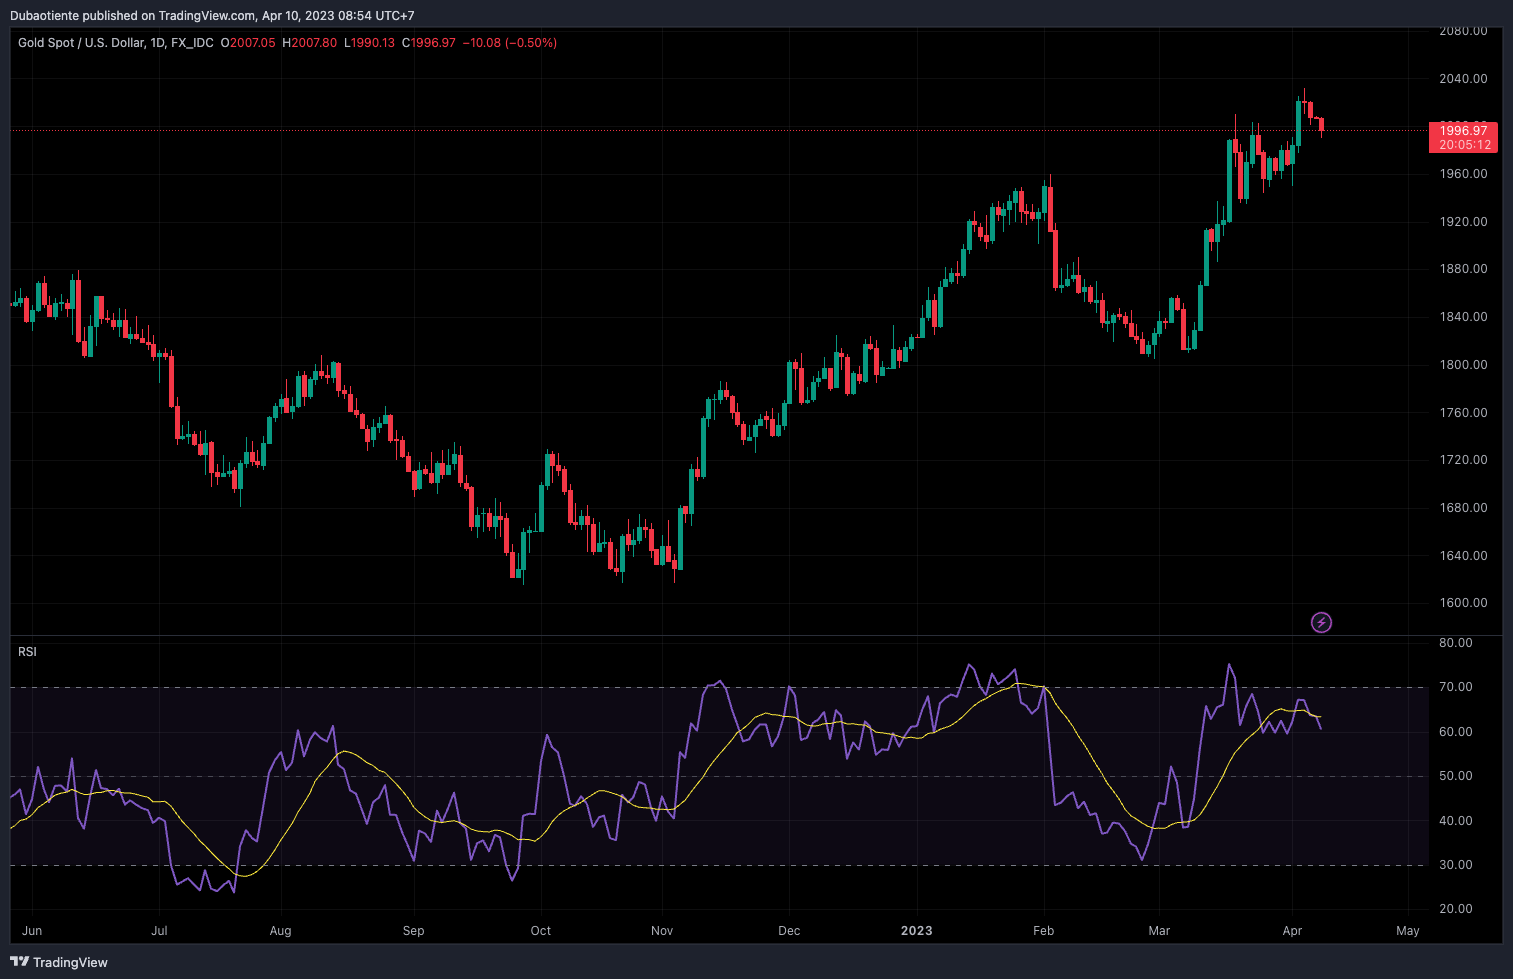Click the 1800.00 price axis label

coord(1463,365)
